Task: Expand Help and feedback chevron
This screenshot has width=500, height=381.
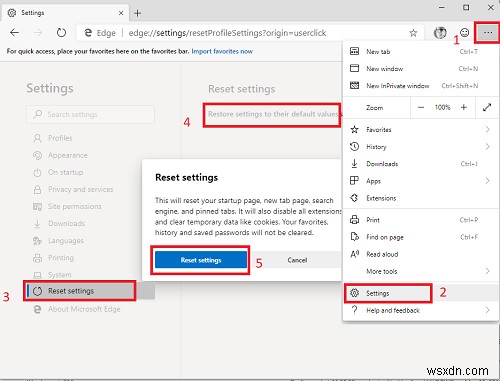Action: [x=487, y=310]
